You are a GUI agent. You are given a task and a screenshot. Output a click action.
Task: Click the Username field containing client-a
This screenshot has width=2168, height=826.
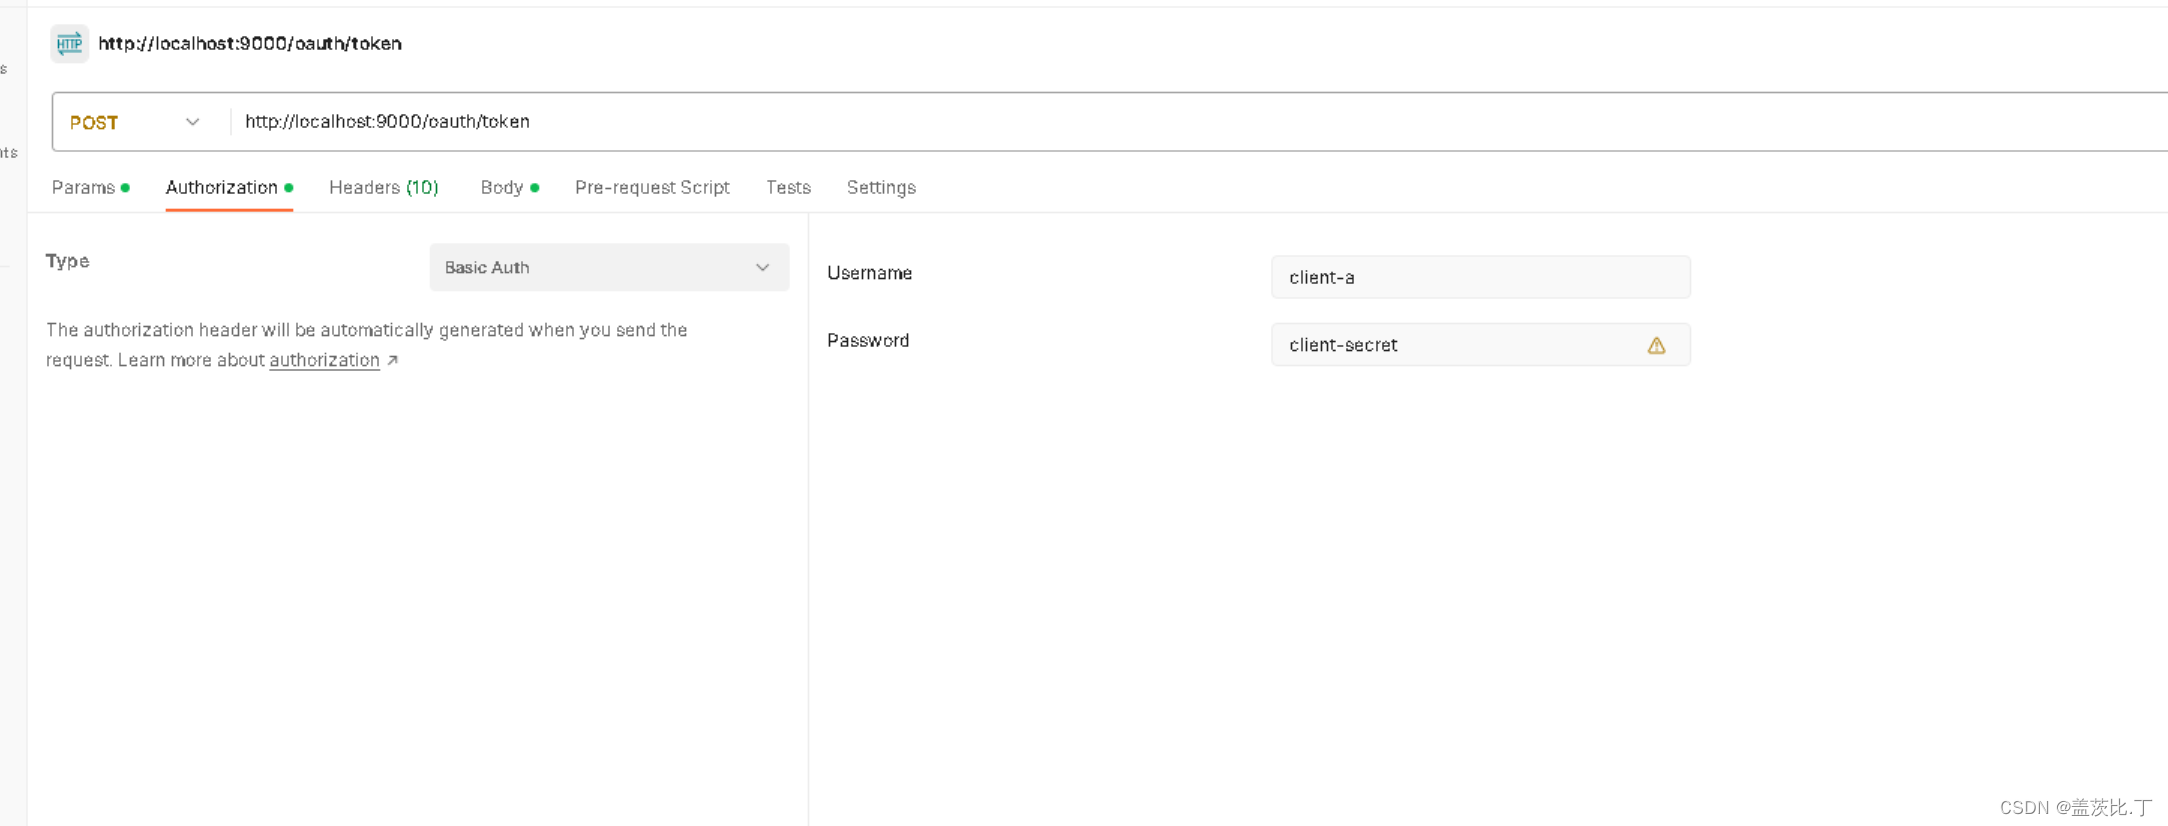[x=1481, y=277]
